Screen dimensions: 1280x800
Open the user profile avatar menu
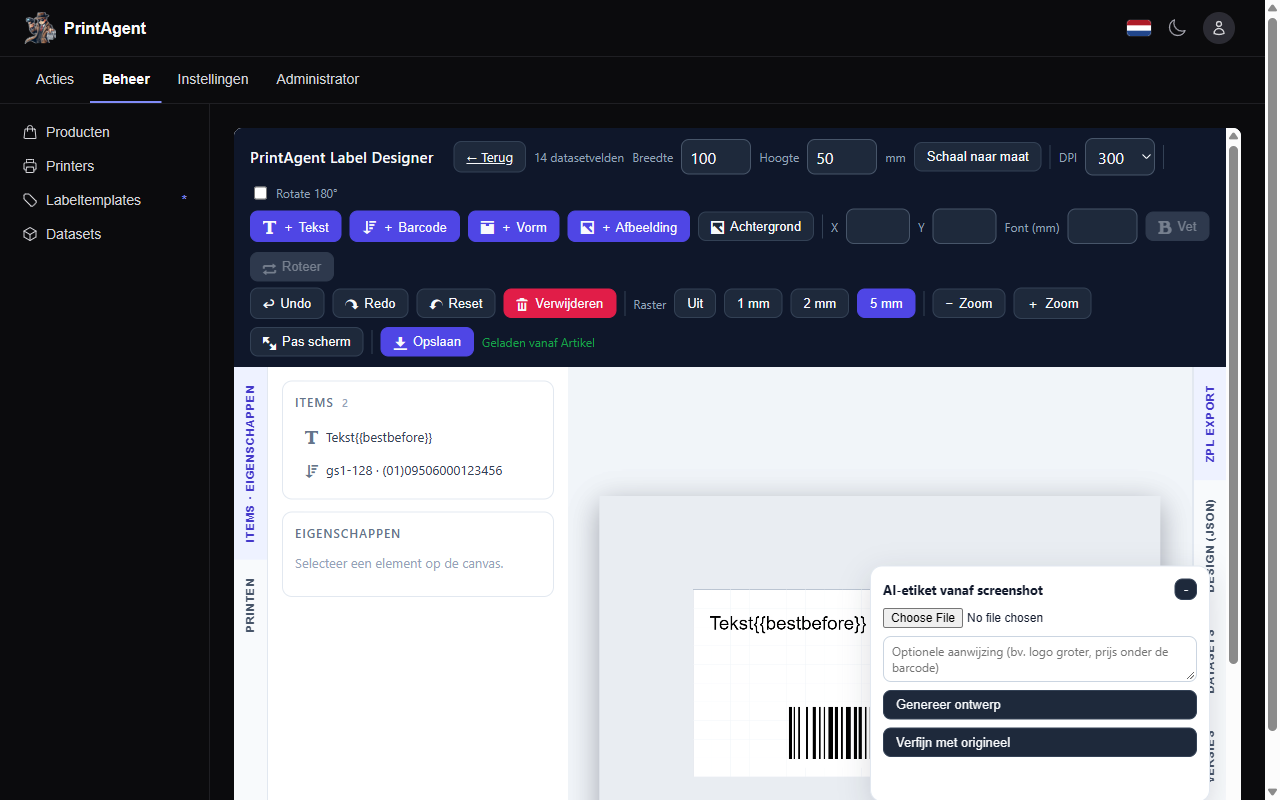(x=1219, y=28)
